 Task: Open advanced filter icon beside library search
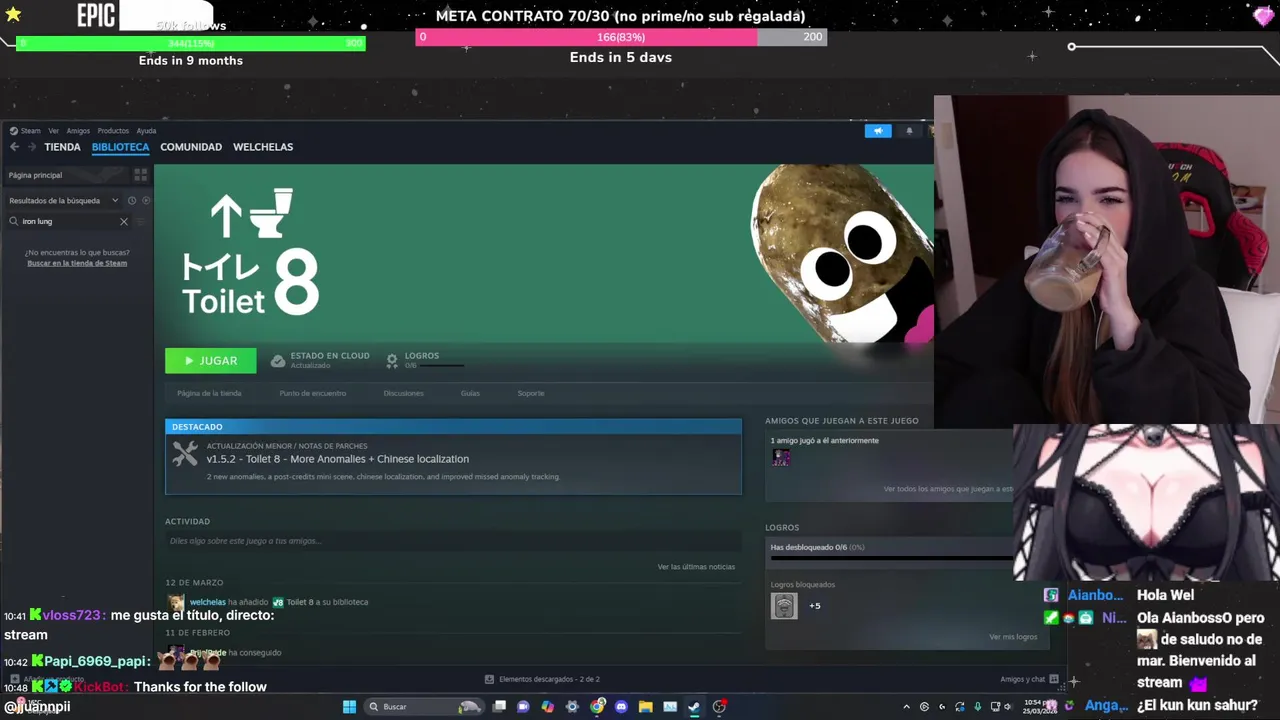click(x=140, y=221)
